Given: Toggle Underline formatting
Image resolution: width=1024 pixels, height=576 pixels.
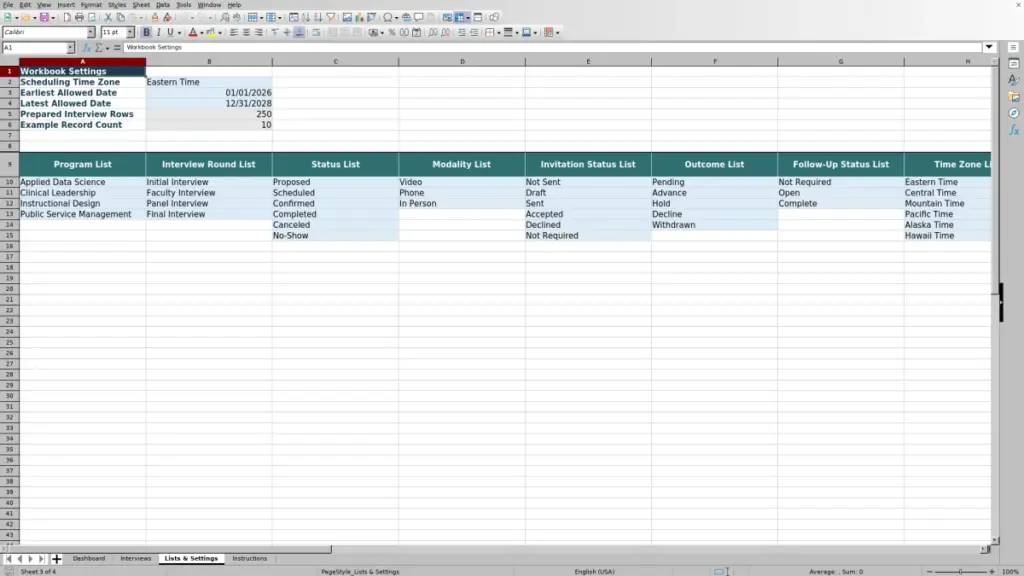Looking at the screenshot, I should click(x=170, y=33).
